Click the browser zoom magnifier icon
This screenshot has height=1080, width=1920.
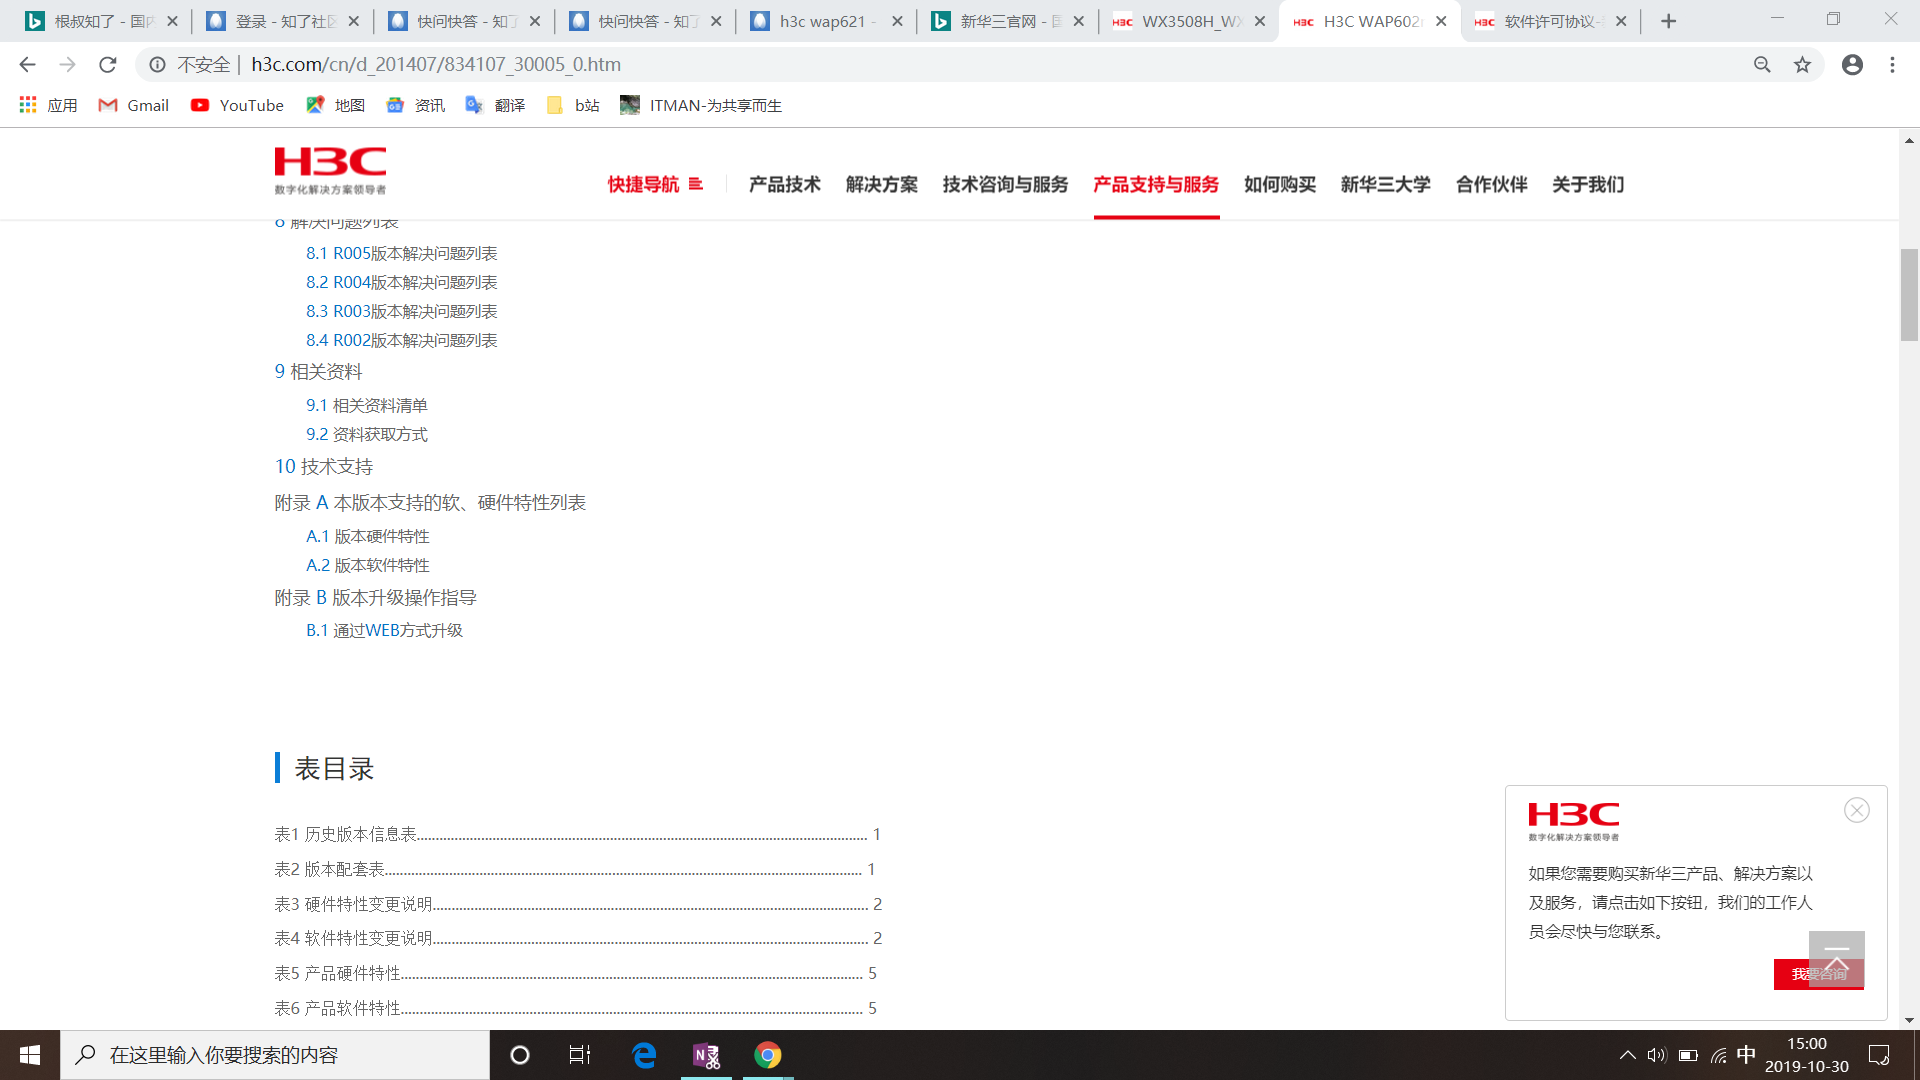click(x=1762, y=65)
